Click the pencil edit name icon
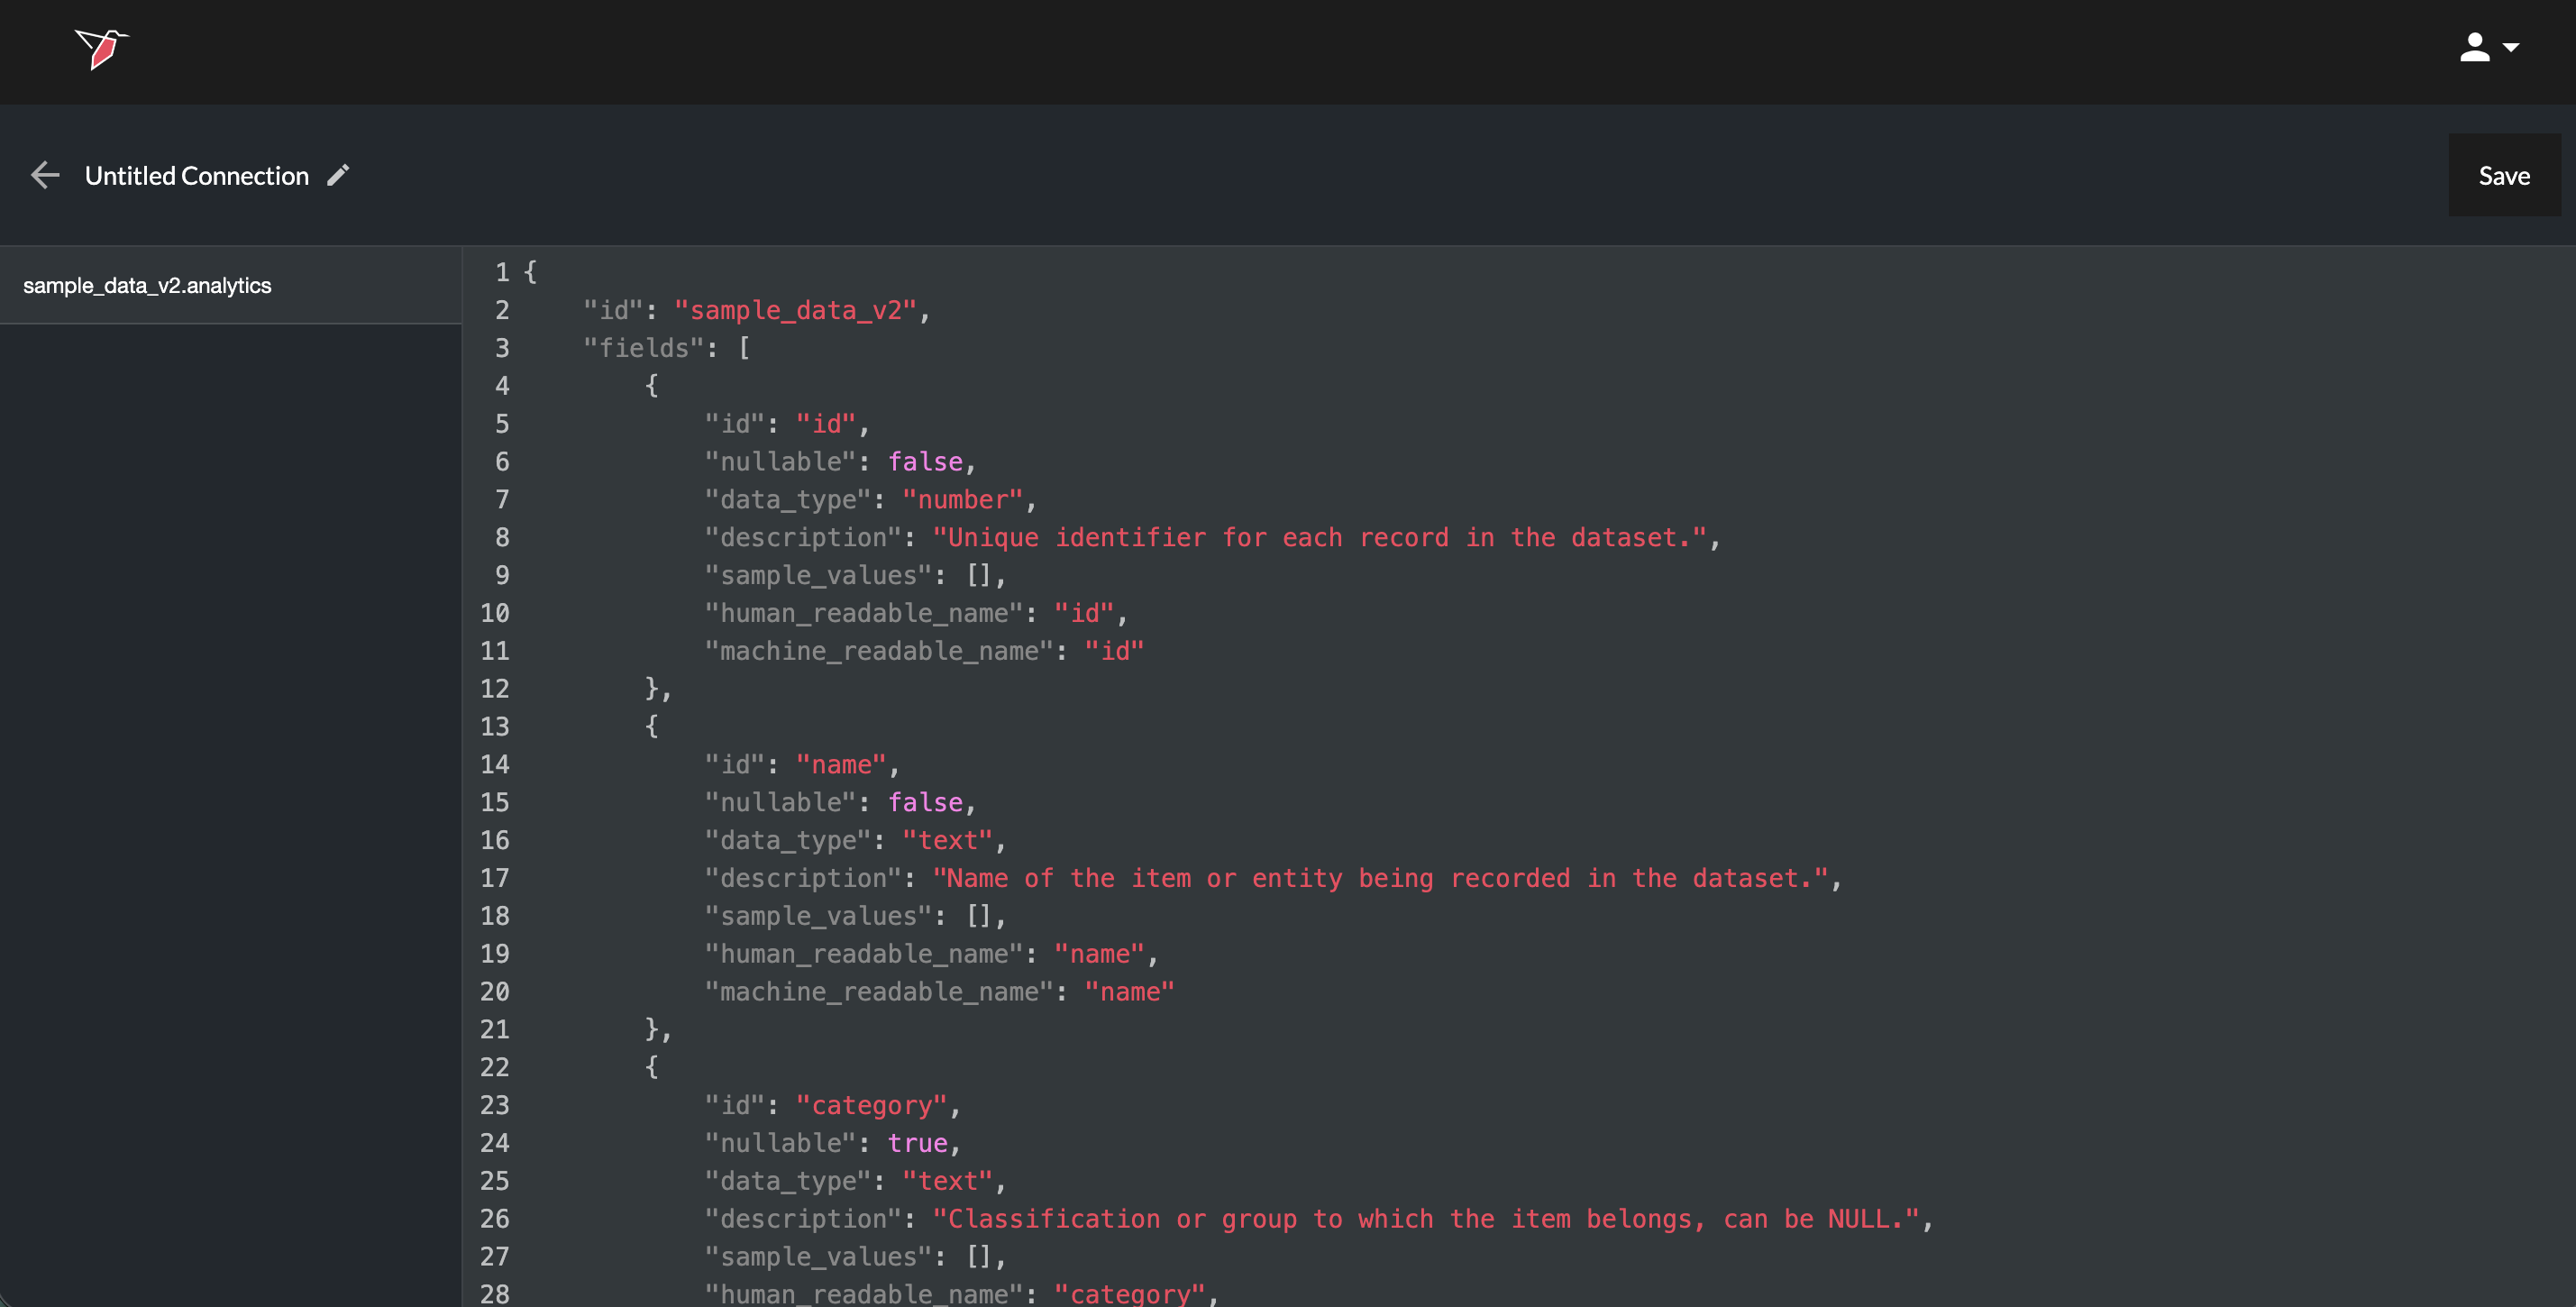Image resolution: width=2576 pixels, height=1307 pixels. coord(338,175)
